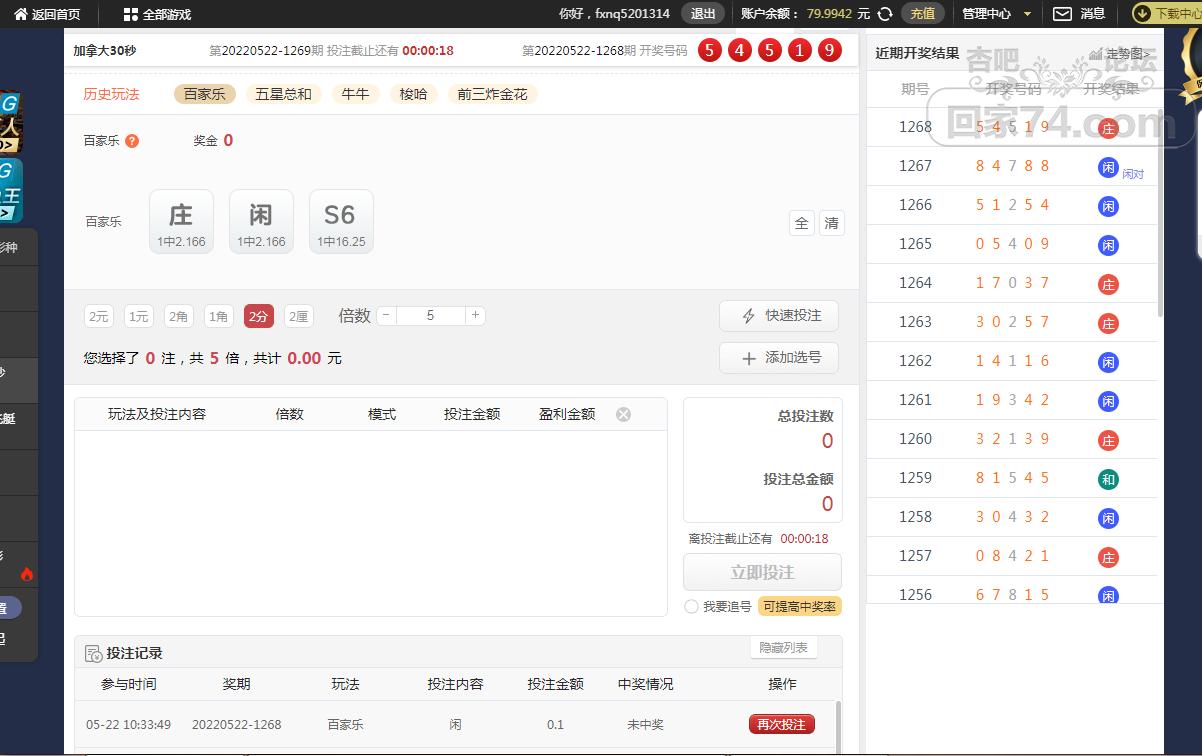1202x756 pixels.
Task: Click the home icon to return to homepage
Action: click(x=20, y=14)
